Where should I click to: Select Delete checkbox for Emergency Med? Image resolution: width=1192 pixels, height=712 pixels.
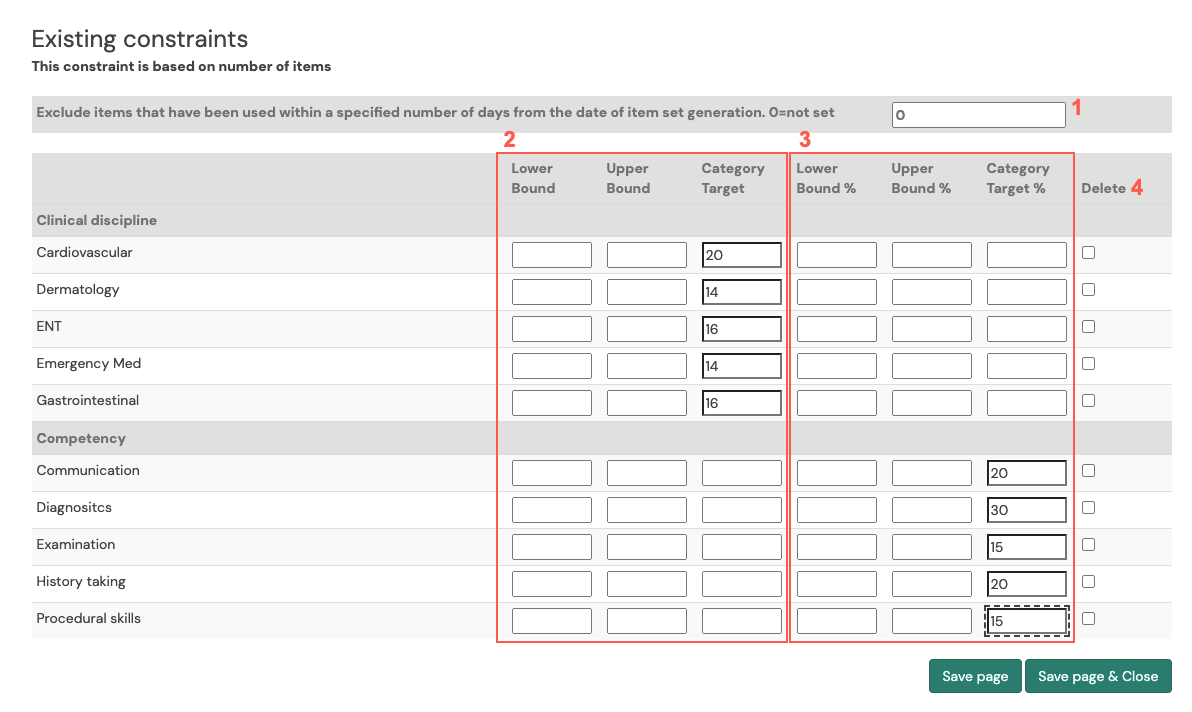tap(1089, 364)
